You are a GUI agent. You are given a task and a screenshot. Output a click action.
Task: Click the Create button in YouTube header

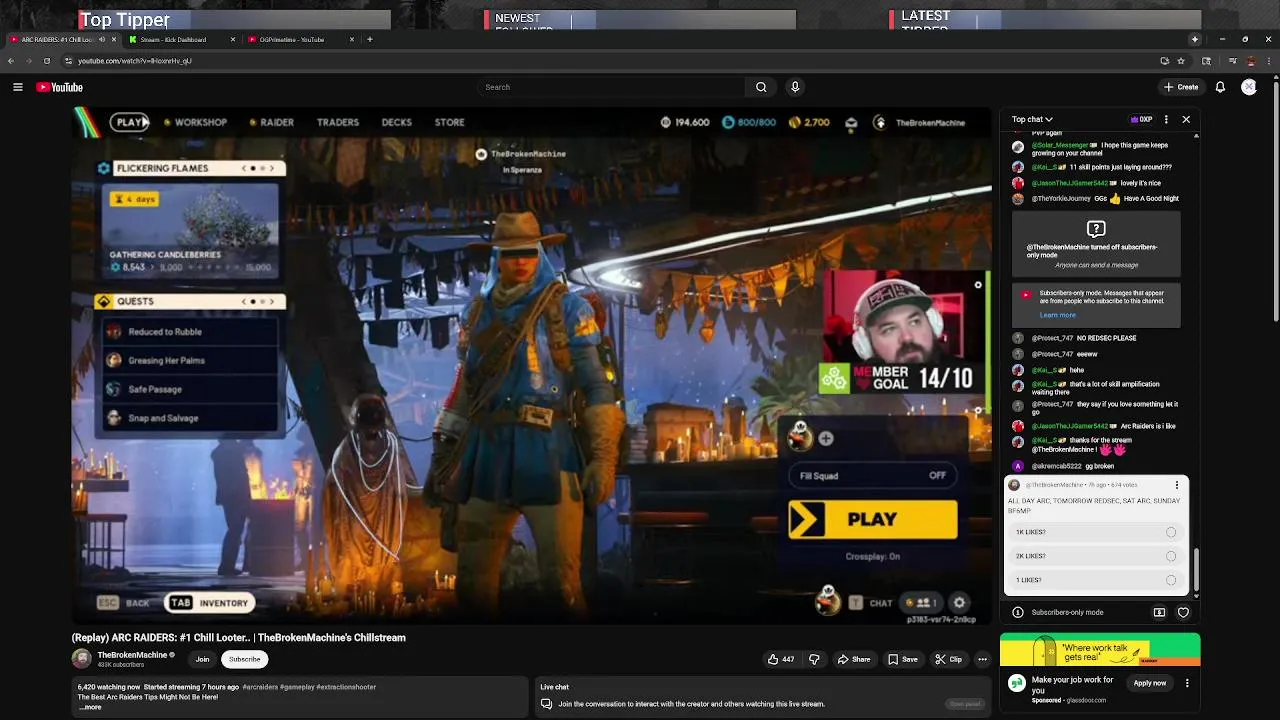point(1181,87)
